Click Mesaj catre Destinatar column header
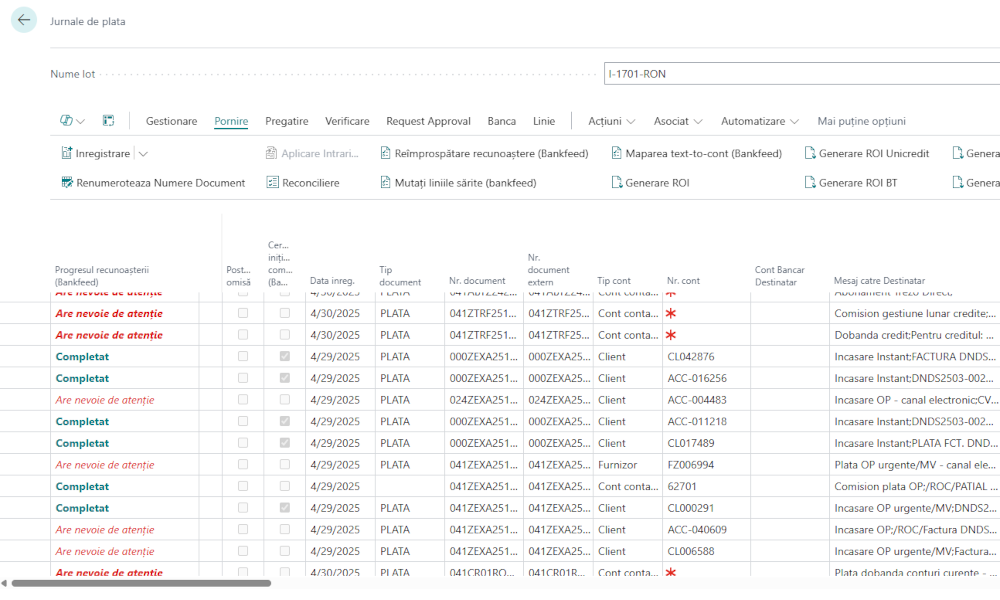 tap(879, 281)
